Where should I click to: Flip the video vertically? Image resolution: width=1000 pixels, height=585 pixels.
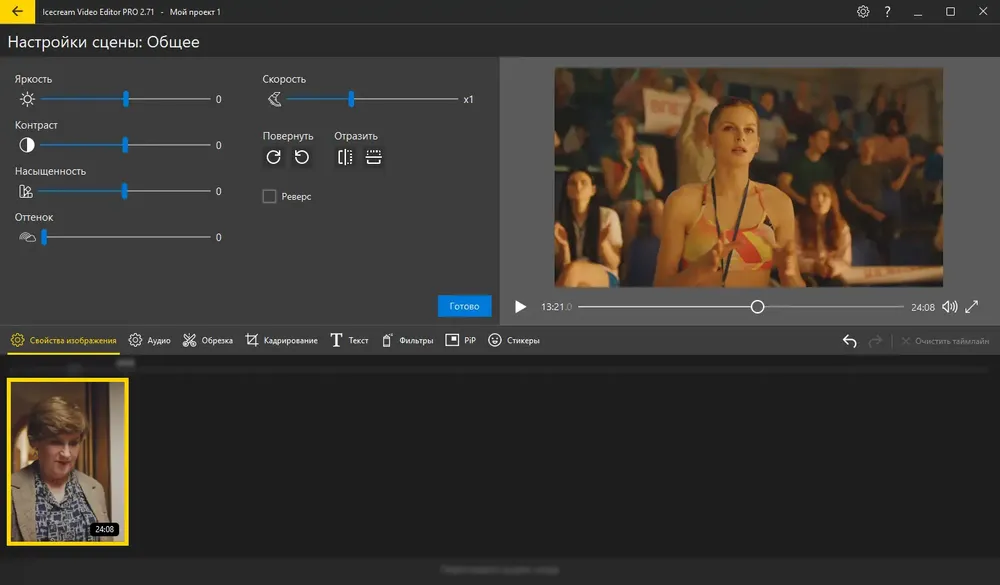(374, 157)
